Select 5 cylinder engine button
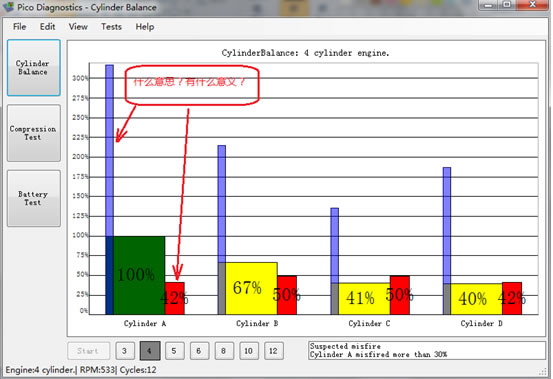Viewport: 553px width, 379px height. pos(174,351)
